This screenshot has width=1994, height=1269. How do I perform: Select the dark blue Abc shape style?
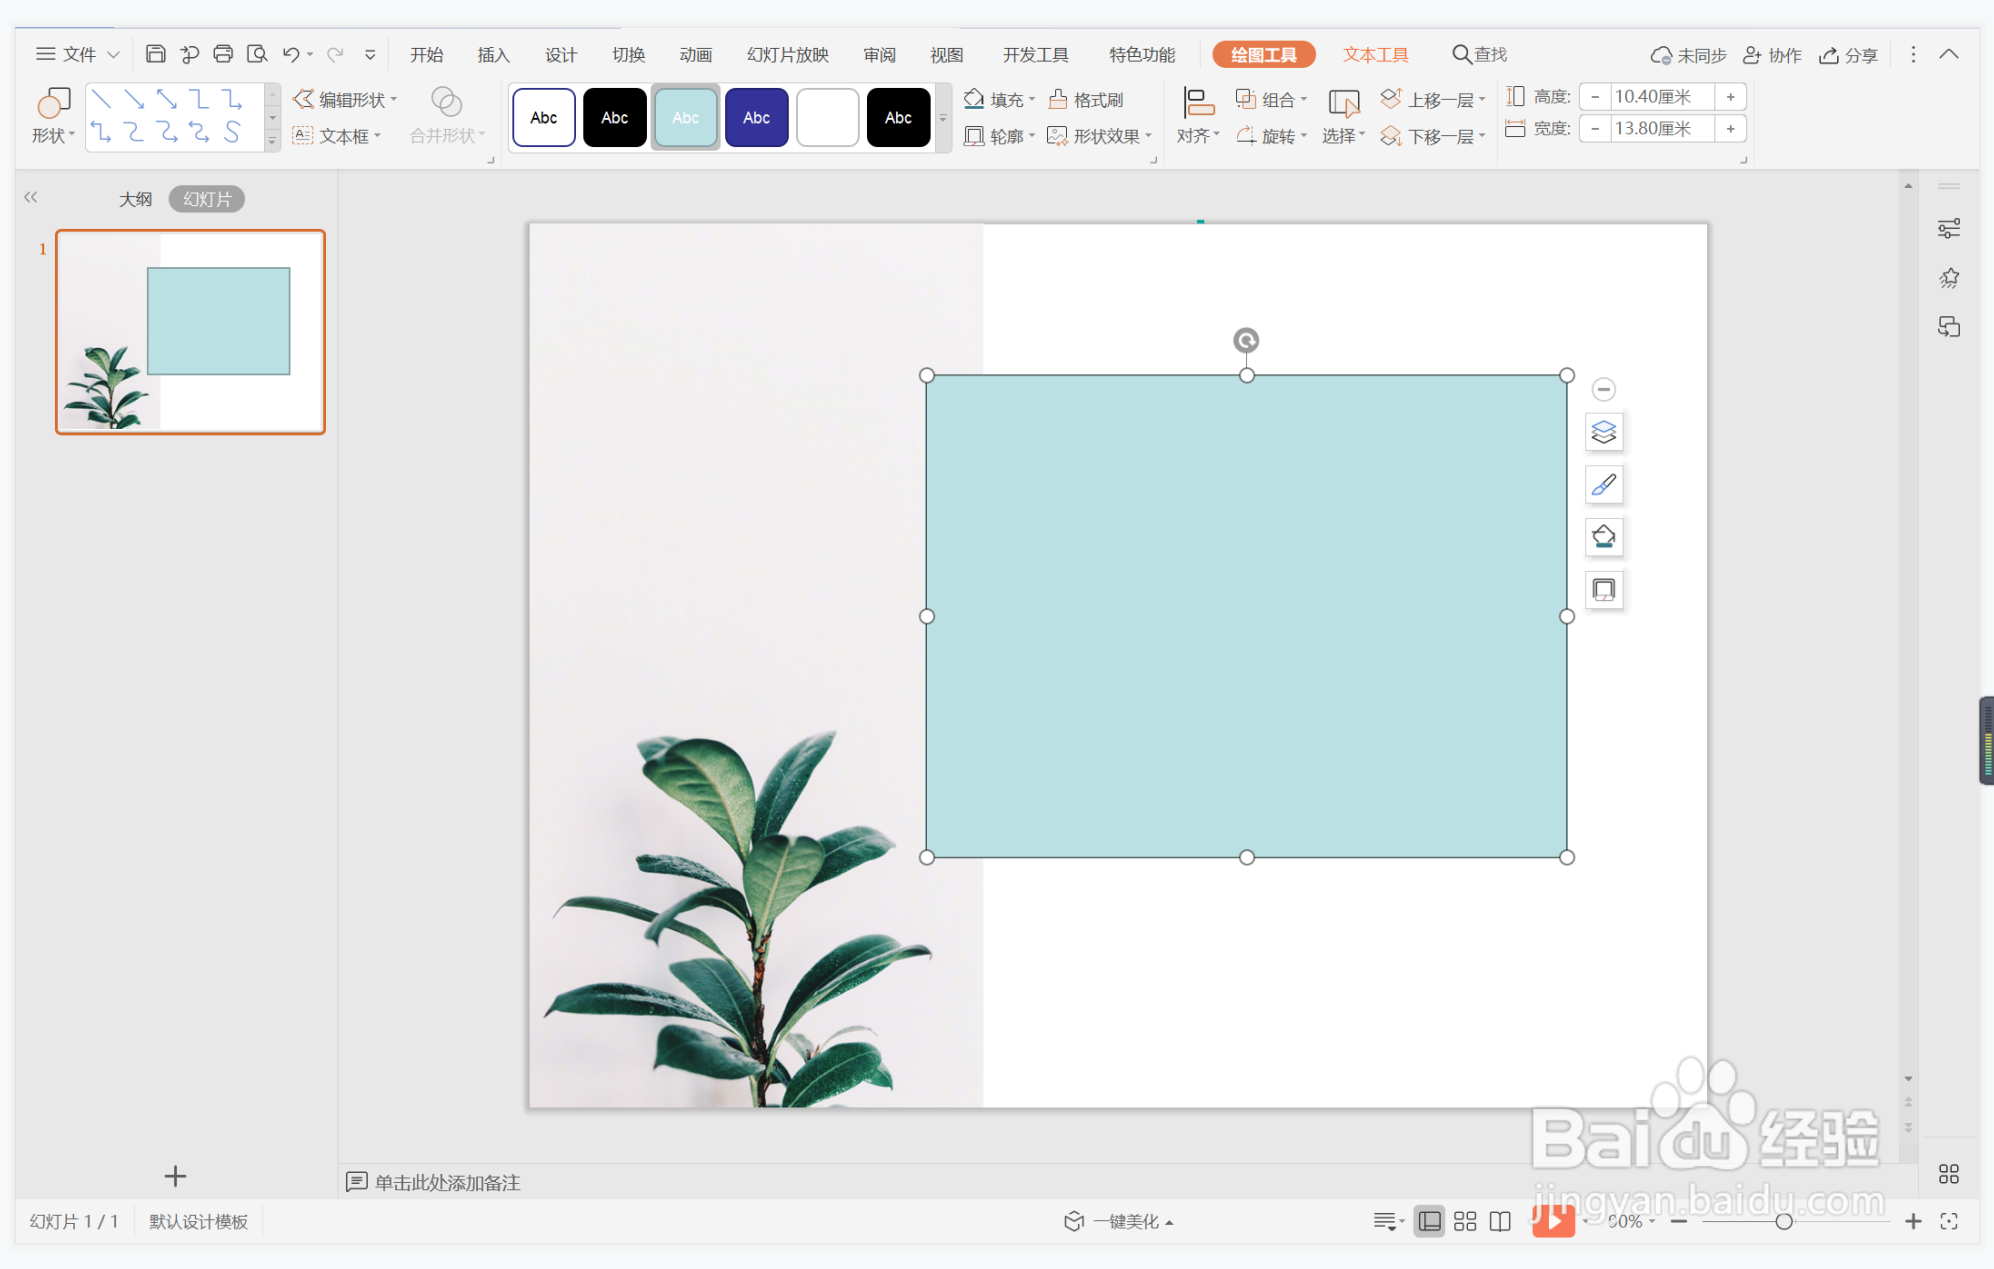click(757, 117)
